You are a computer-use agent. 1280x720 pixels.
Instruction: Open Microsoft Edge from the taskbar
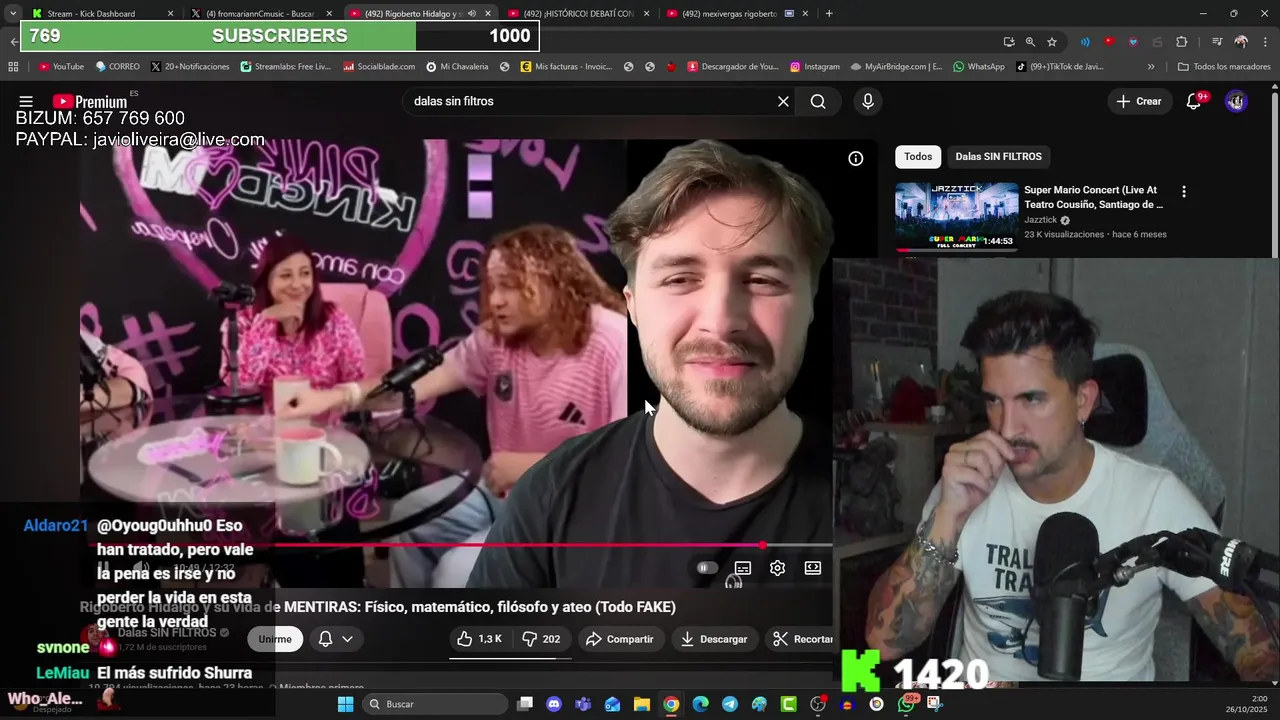700,704
